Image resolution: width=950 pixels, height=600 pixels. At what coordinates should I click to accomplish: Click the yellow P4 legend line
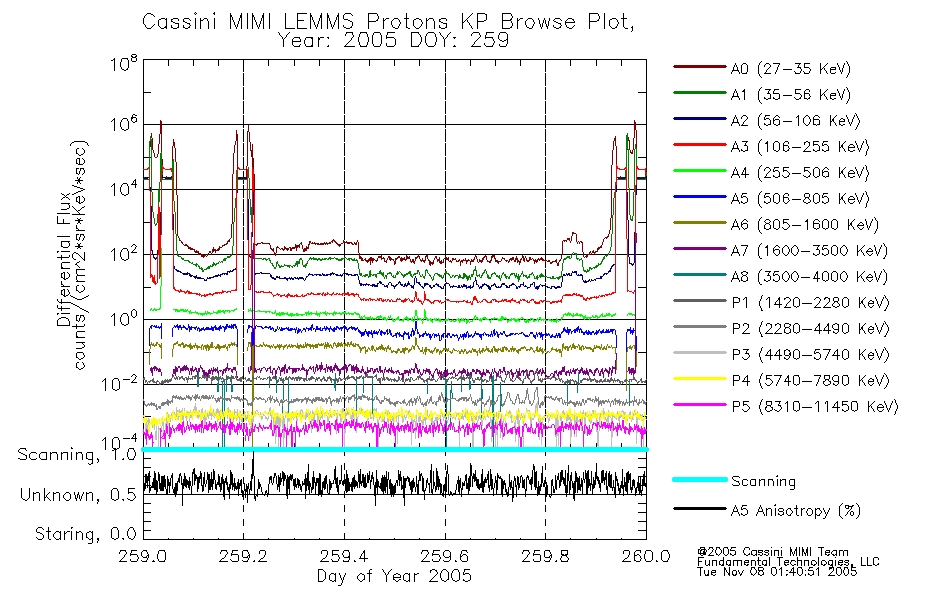(699, 378)
